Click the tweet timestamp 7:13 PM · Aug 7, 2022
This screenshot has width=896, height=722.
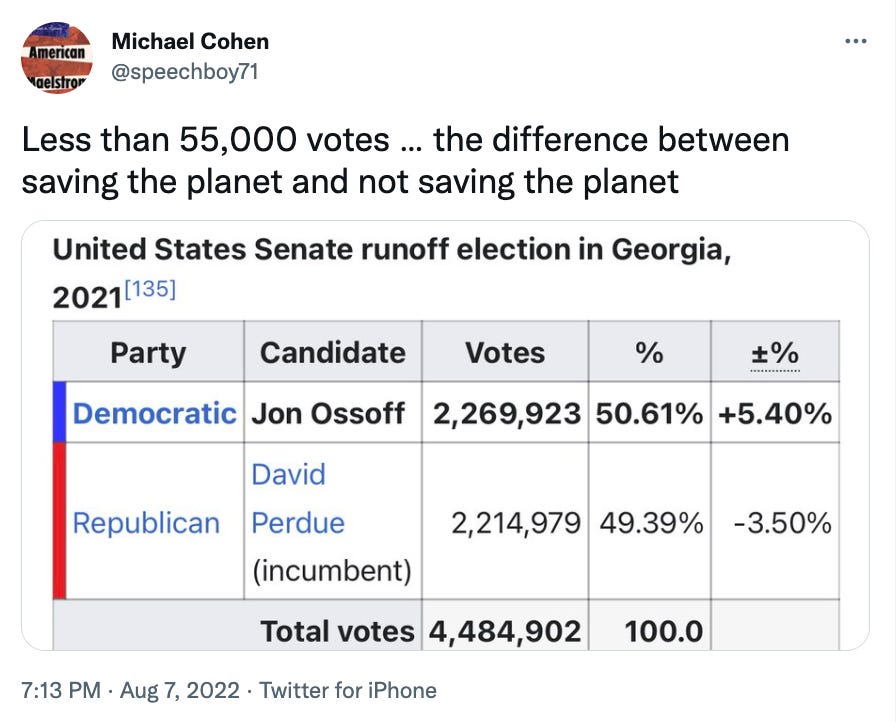(131, 690)
